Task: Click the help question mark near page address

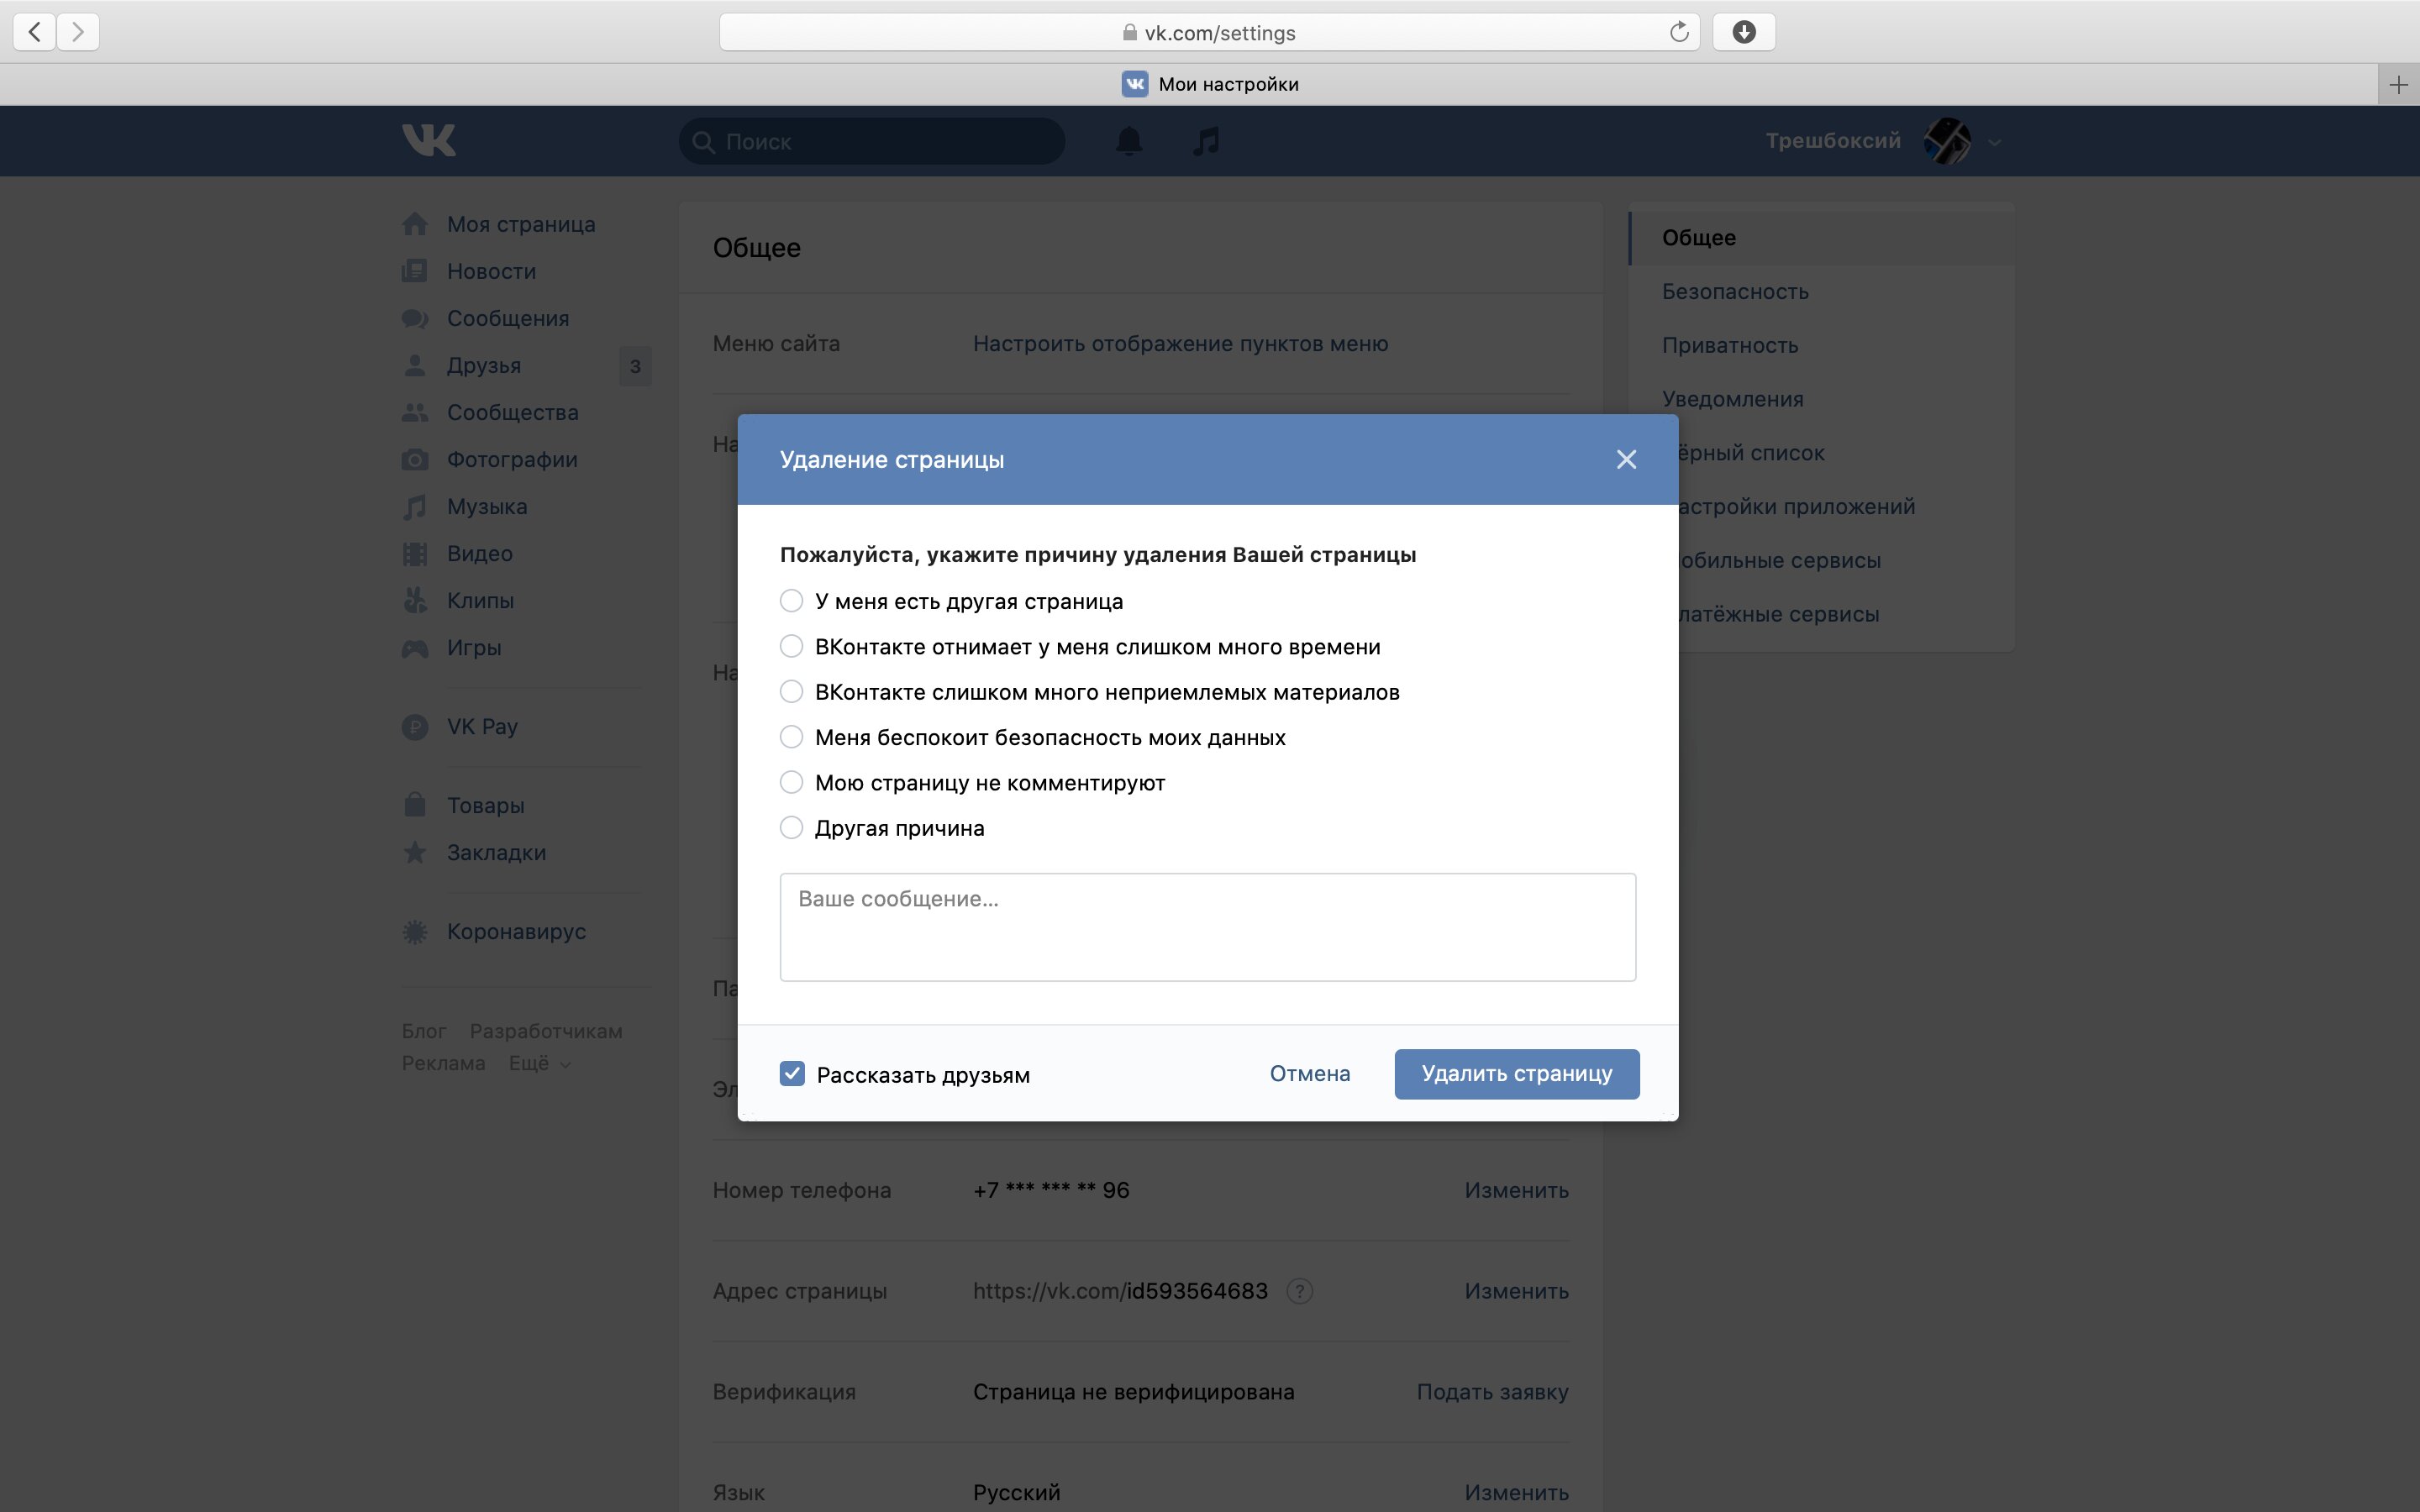Action: tap(1299, 1291)
